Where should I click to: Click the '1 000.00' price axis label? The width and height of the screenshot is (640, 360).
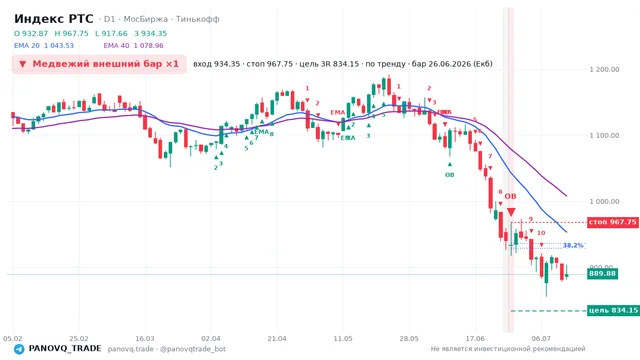tap(604, 202)
